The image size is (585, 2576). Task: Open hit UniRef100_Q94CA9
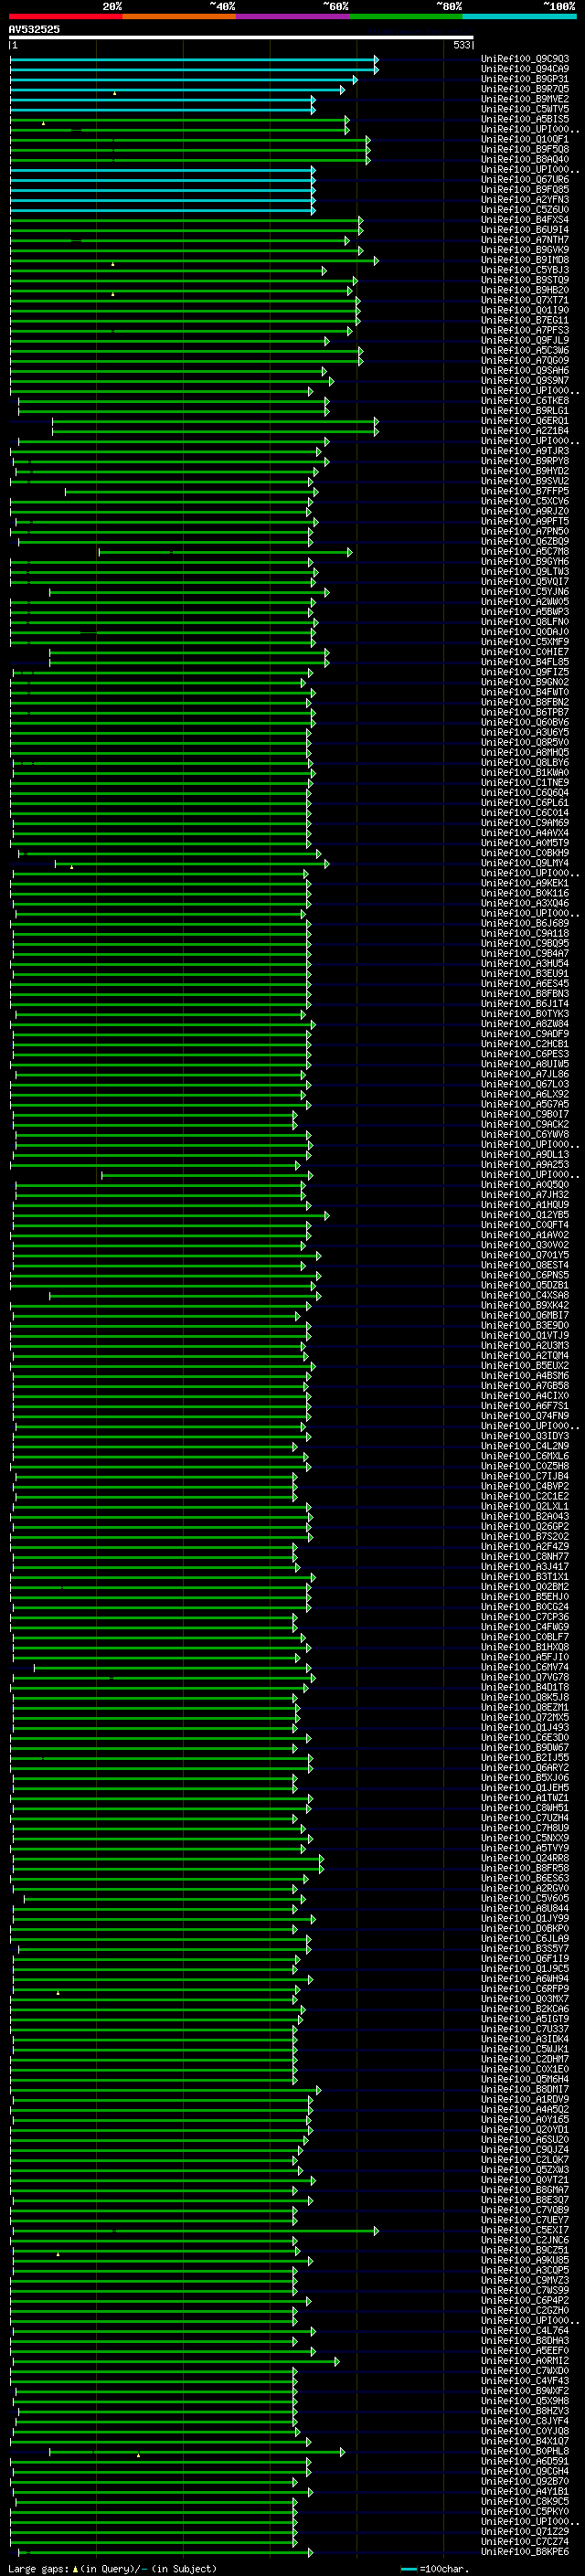[x=525, y=69]
